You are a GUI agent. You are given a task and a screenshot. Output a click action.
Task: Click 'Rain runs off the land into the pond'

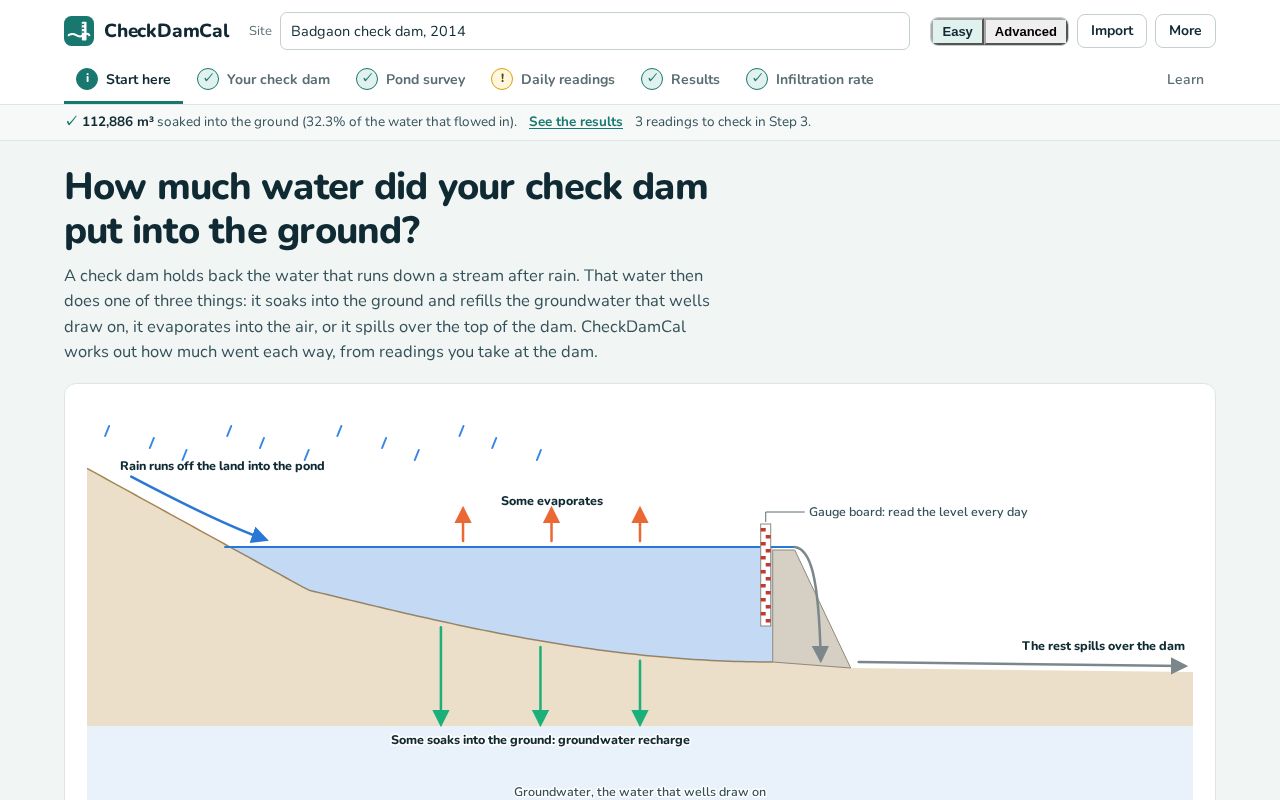[x=222, y=466]
